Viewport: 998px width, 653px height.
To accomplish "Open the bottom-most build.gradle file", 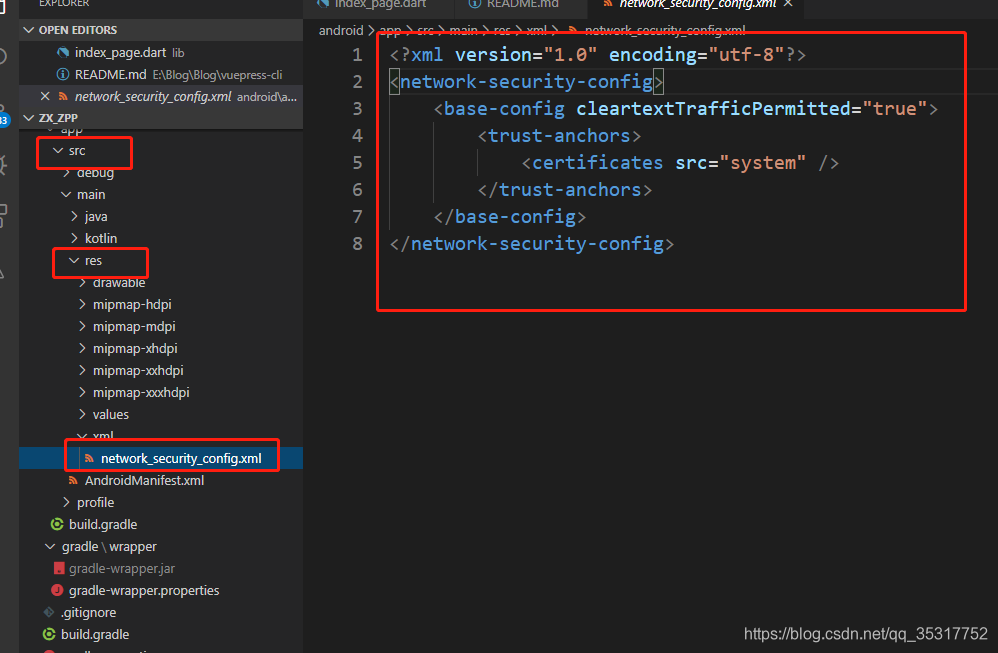I will [x=95, y=635].
